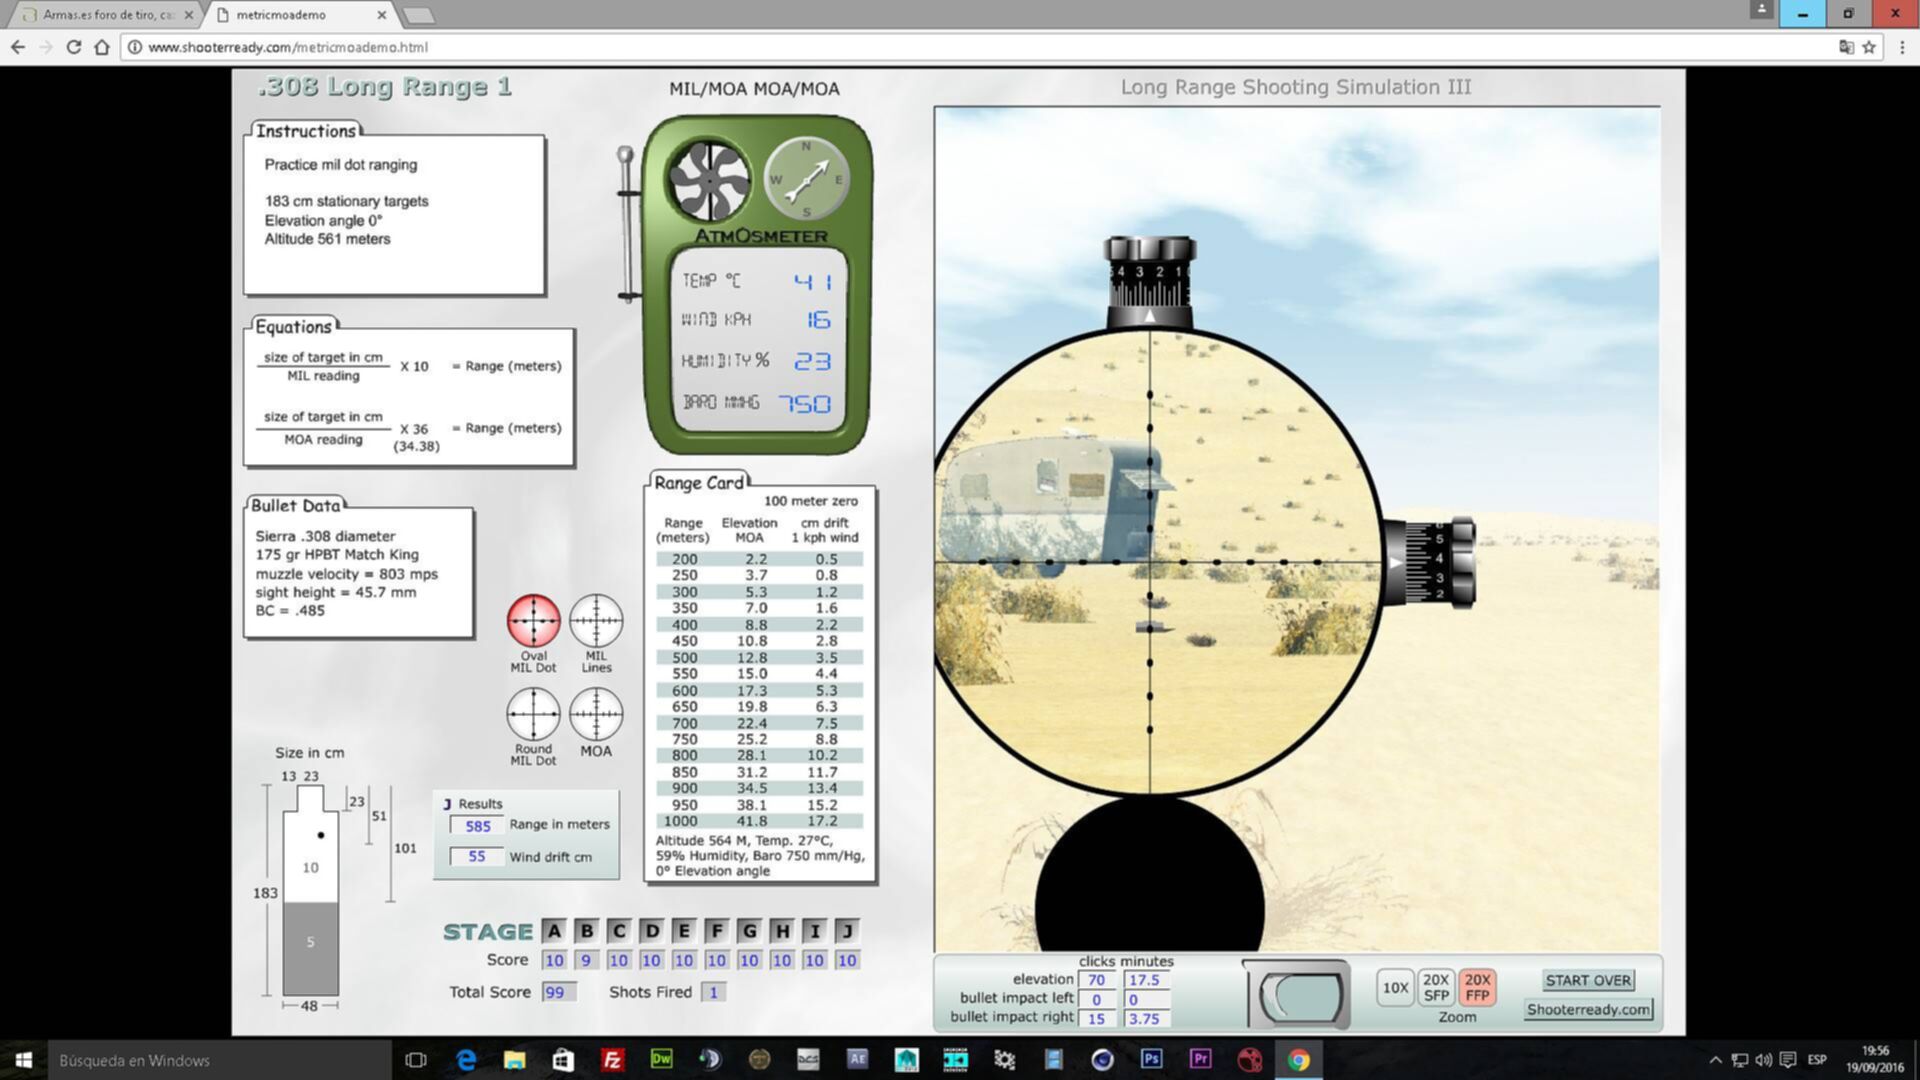The height and width of the screenshot is (1080, 1920).
Task: Switch zoom to 10X
Action: click(x=1395, y=988)
